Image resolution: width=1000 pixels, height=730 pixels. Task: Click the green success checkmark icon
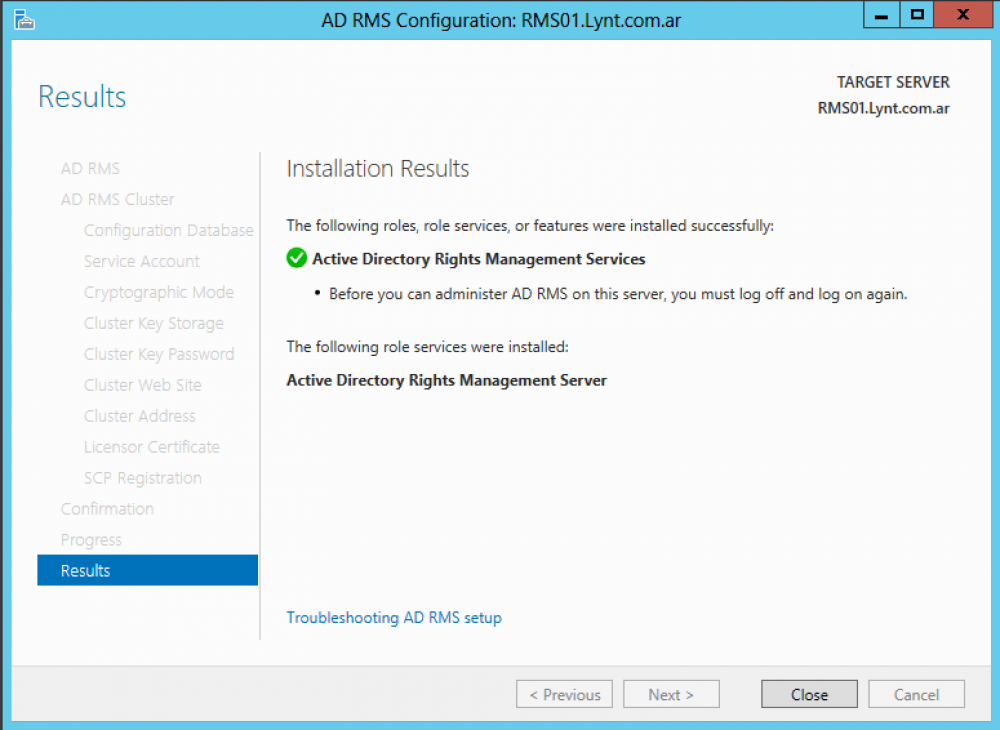point(297,258)
